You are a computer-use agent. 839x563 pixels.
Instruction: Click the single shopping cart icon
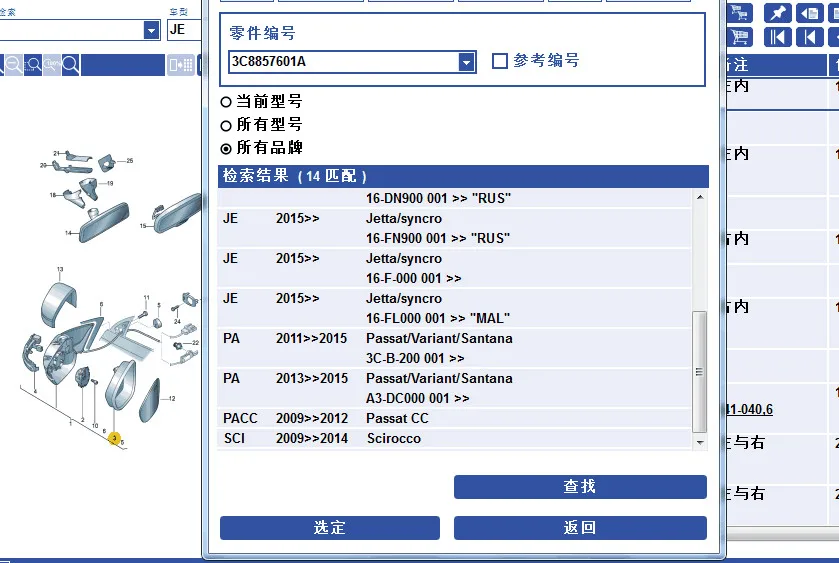(x=739, y=37)
